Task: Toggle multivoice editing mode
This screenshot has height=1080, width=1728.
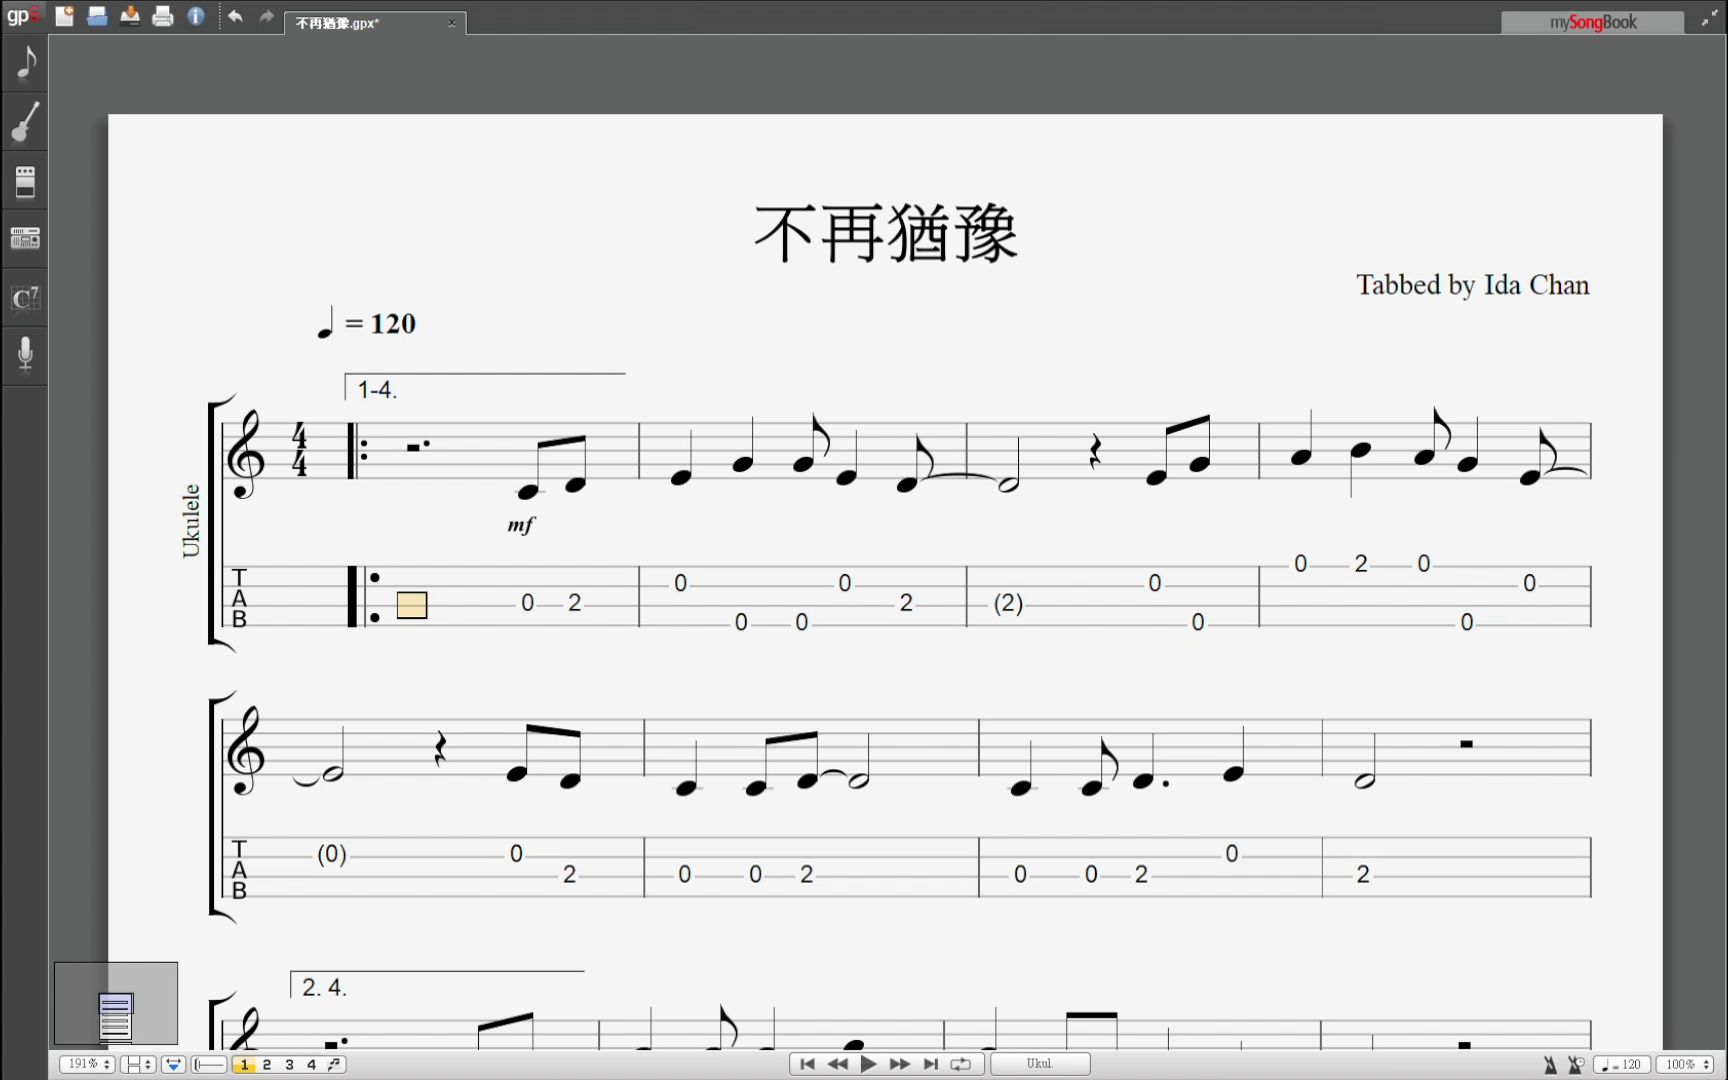Action: point(334,1064)
